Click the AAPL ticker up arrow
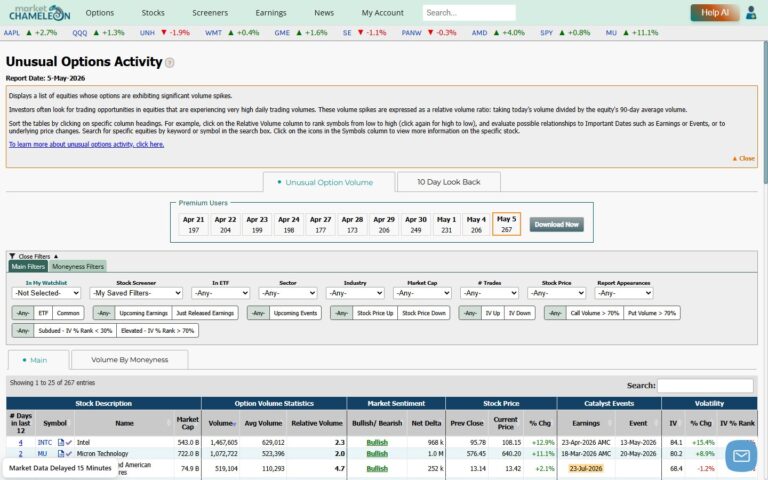768x480 pixels. coord(29,33)
